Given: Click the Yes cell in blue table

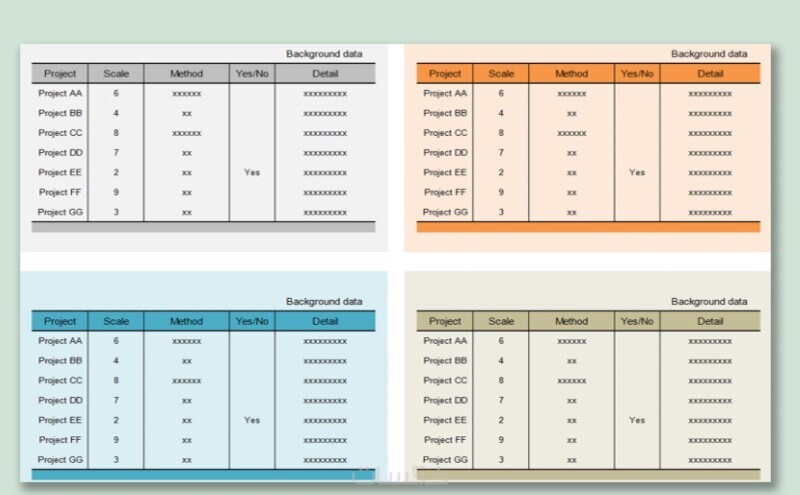Looking at the screenshot, I should (x=252, y=420).
